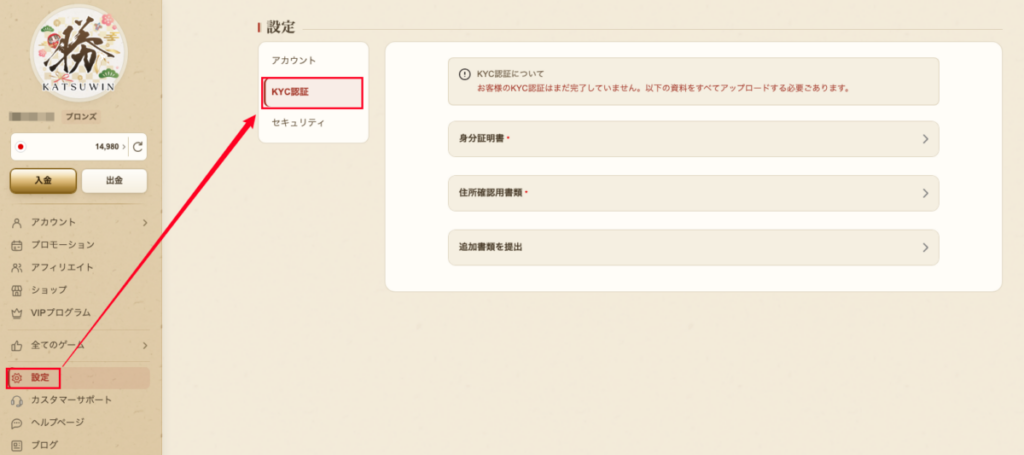Click the カスタマーサポート headset icon
This screenshot has height=455, width=1024.
(x=17, y=400)
